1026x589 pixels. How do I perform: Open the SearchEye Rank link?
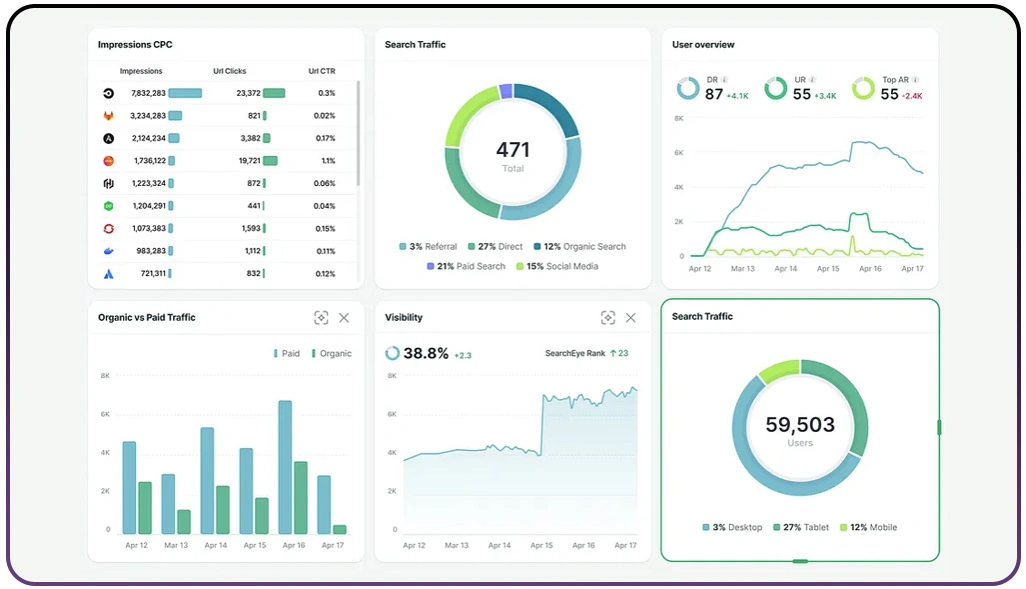tap(577, 353)
